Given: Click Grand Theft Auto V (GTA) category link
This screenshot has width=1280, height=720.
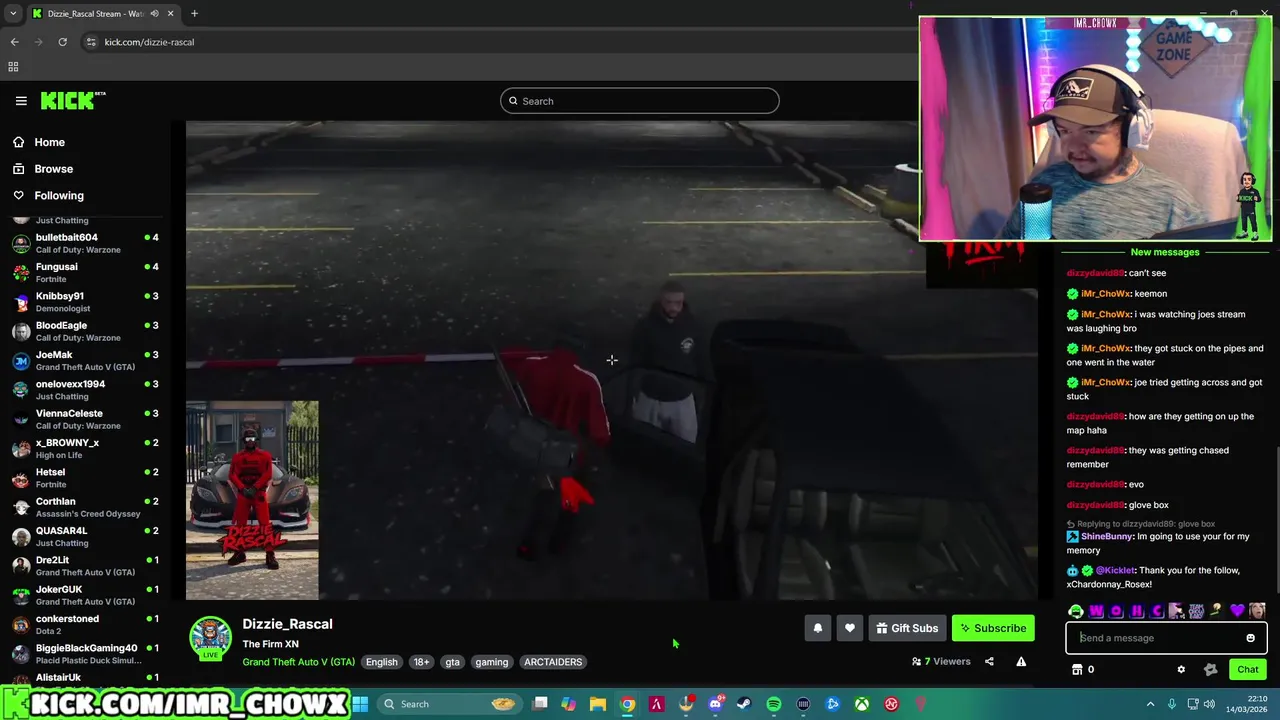Looking at the screenshot, I should (298, 662).
